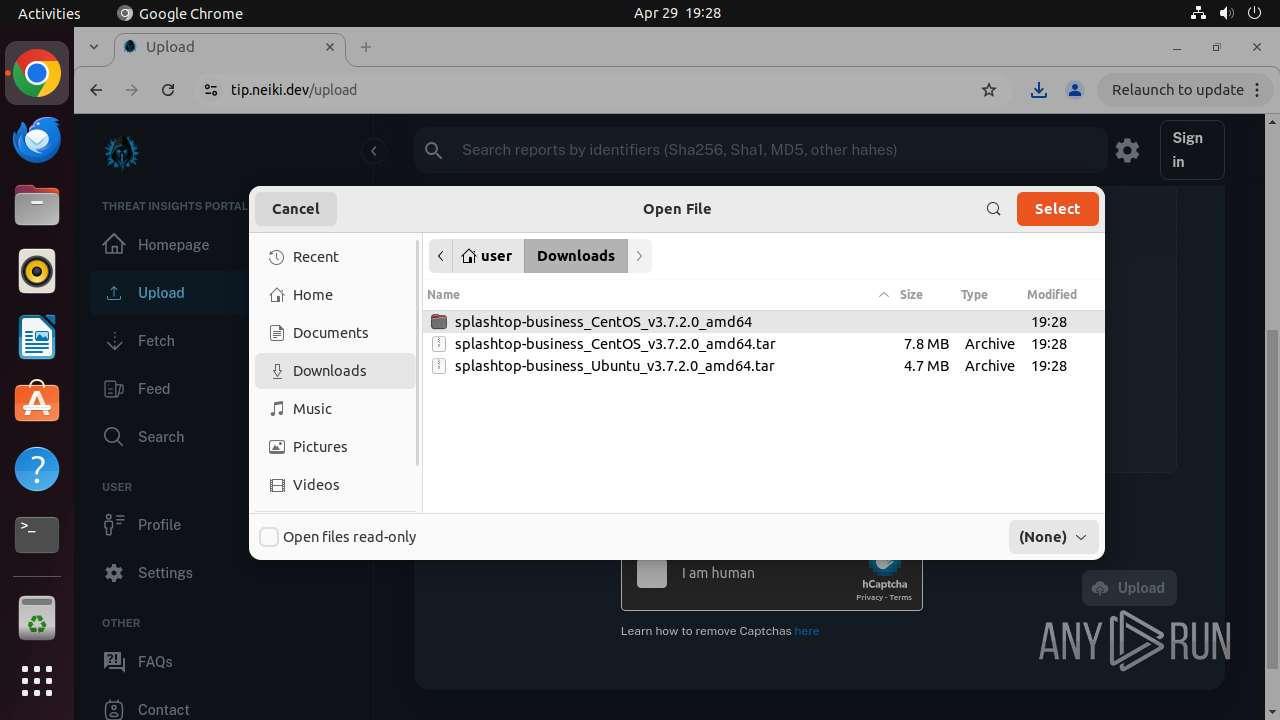Image resolution: width=1280 pixels, height=720 pixels.
Task: Follow the 'here' captcha removal link
Action: (x=807, y=631)
